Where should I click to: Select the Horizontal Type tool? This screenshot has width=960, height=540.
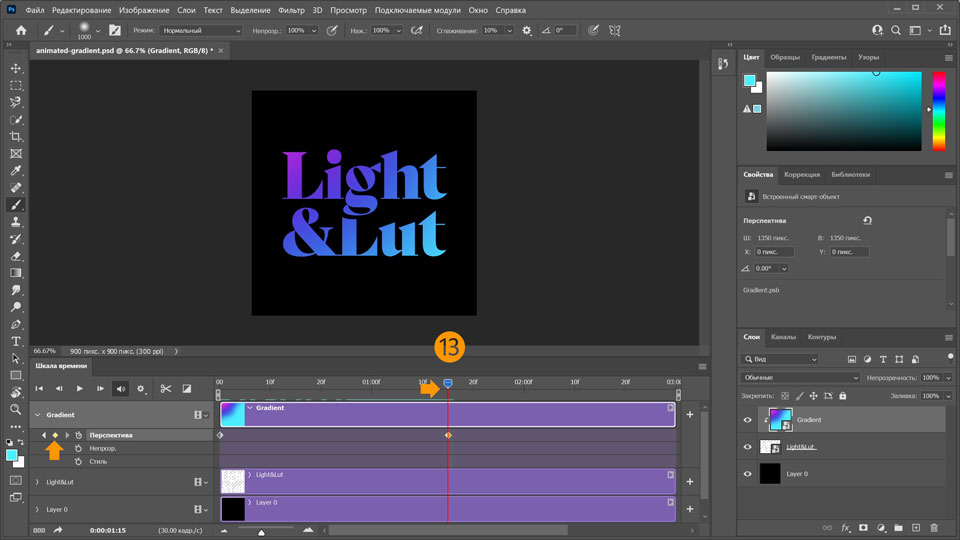click(16, 341)
